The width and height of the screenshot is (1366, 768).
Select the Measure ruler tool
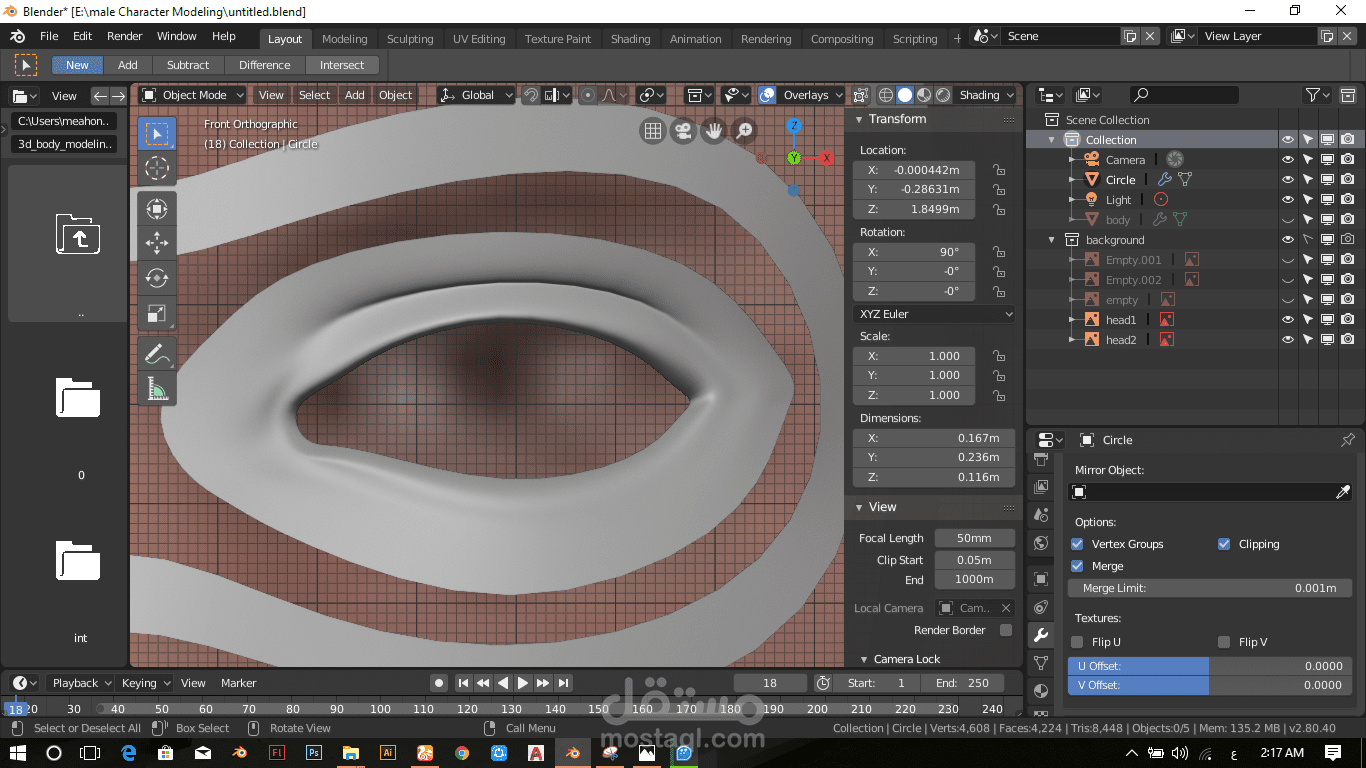click(157, 389)
